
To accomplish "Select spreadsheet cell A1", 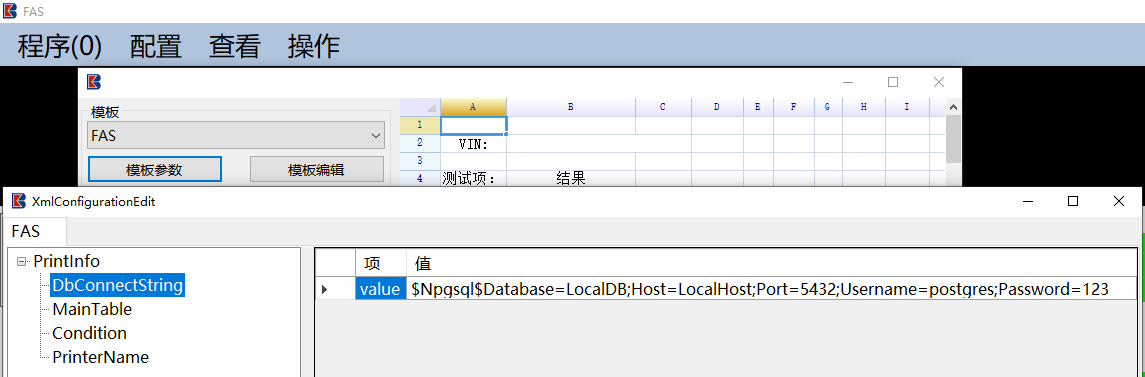I will (x=473, y=126).
